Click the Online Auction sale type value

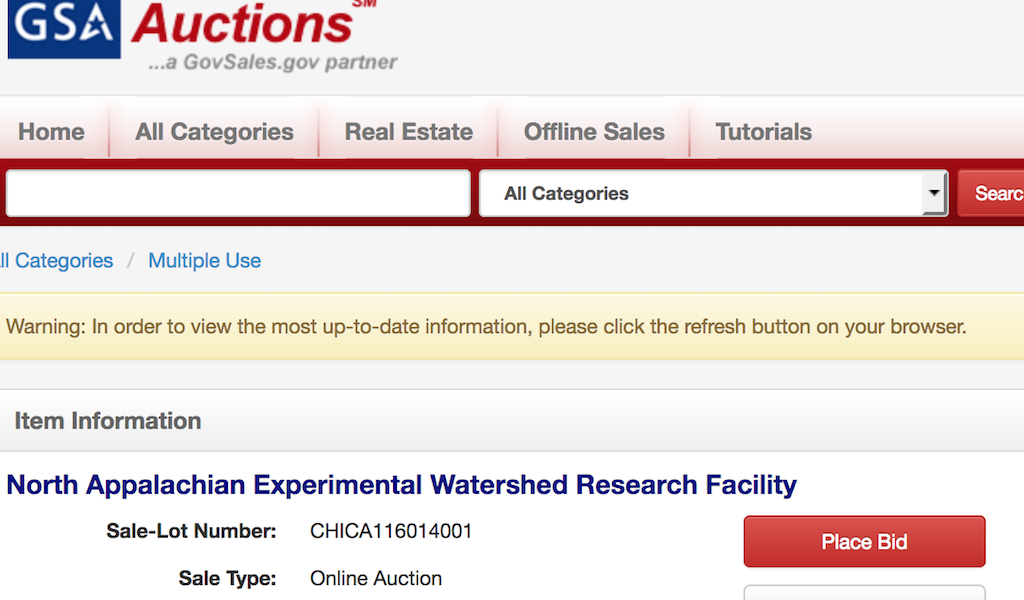376,578
